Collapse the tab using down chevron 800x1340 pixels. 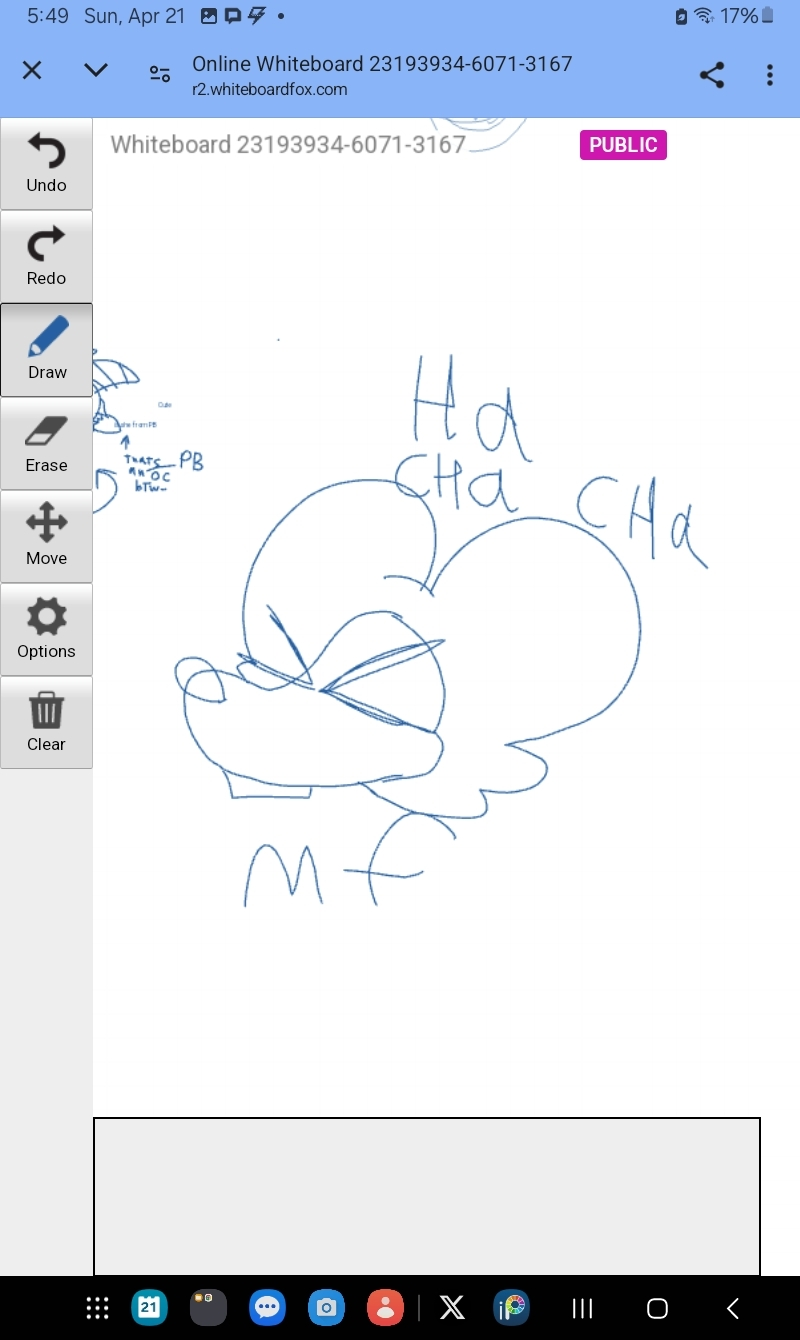(x=96, y=71)
